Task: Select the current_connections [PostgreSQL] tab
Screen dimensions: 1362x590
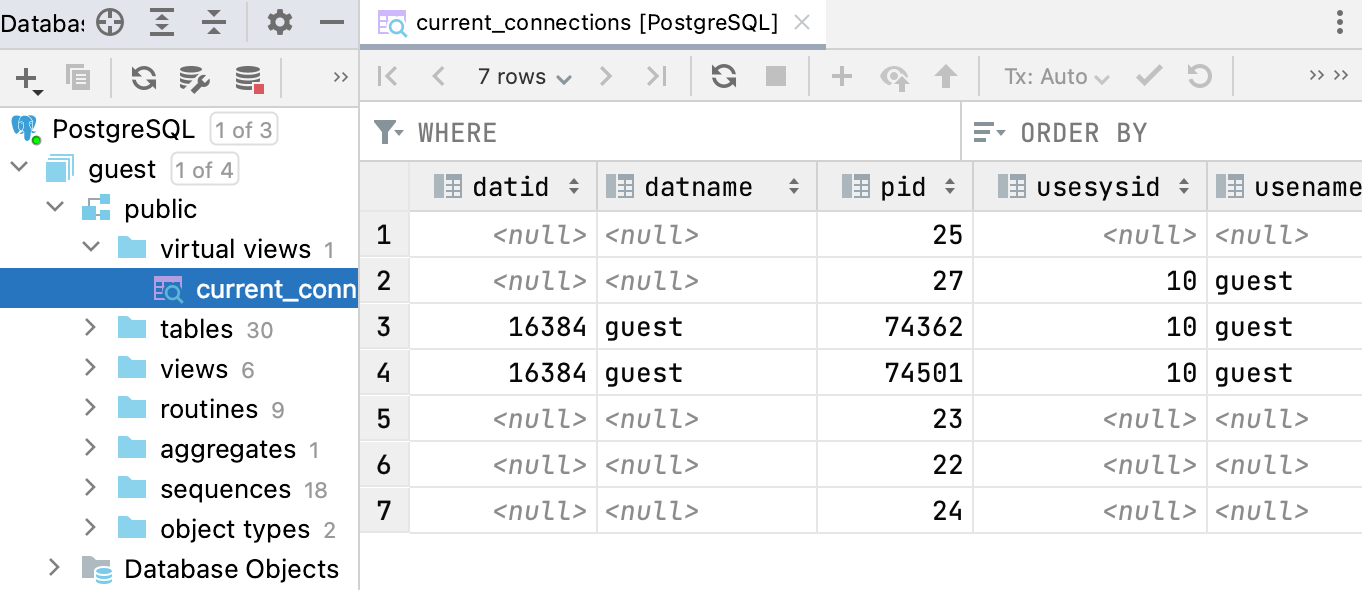Action: (x=596, y=23)
